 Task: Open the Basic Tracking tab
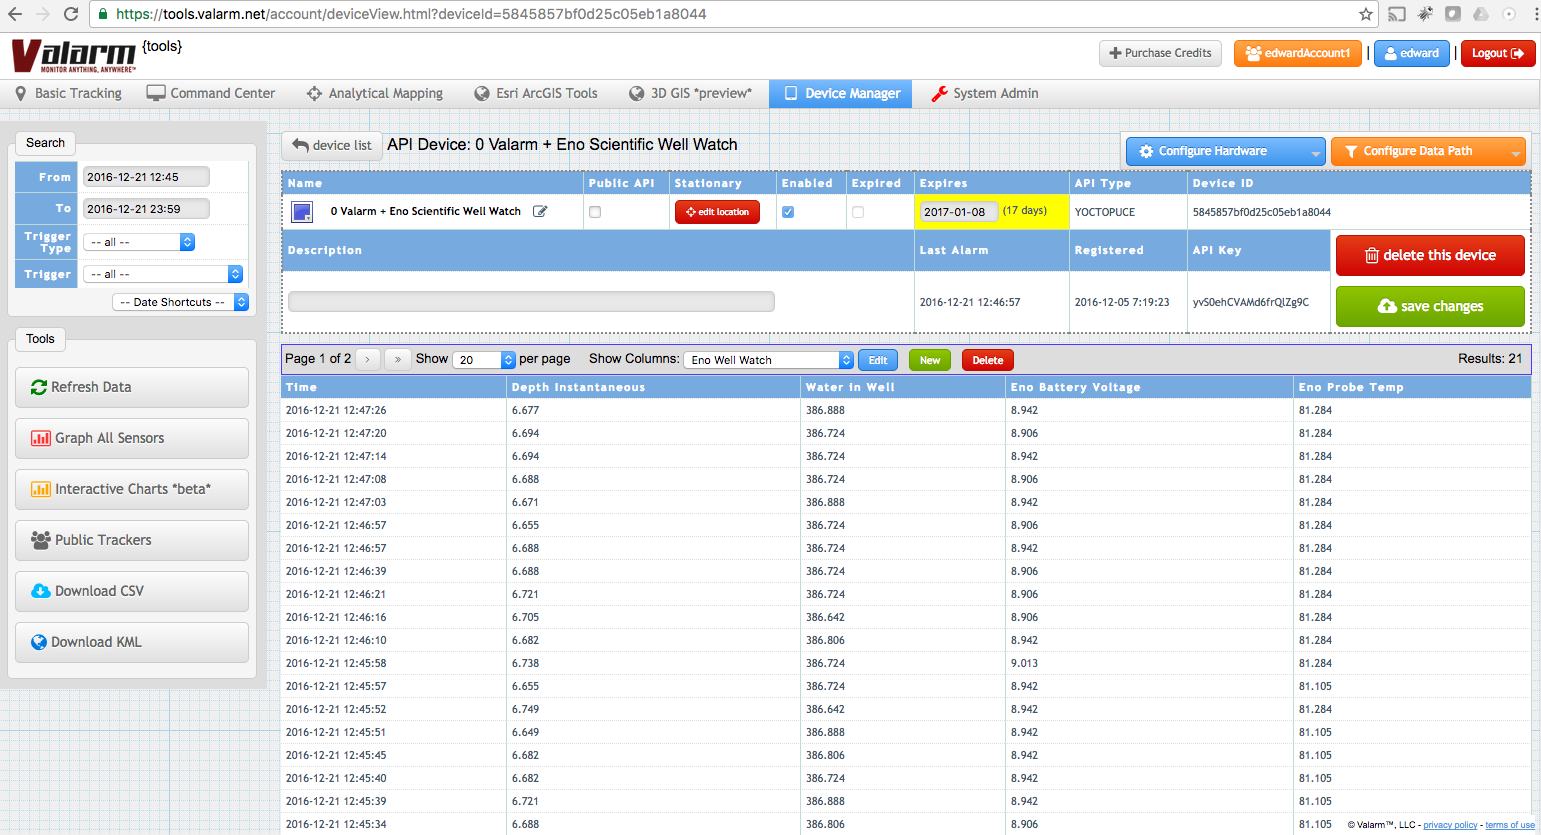pos(68,93)
